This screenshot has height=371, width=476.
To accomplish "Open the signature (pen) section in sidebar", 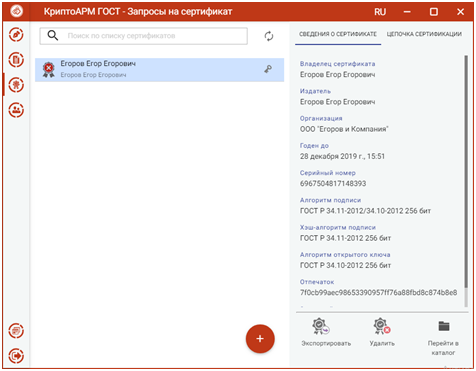I will (x=16, y=35).
